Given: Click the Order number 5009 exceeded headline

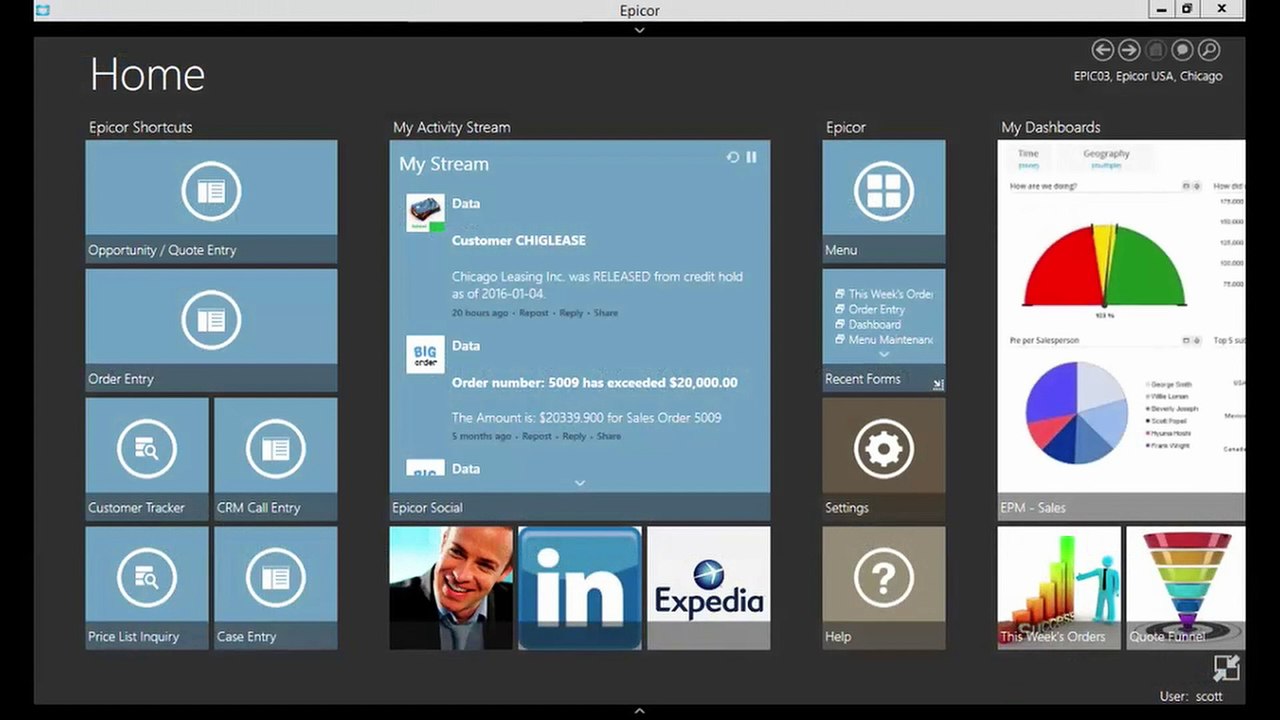Looking at the screenshot, I should pos(595,382).
